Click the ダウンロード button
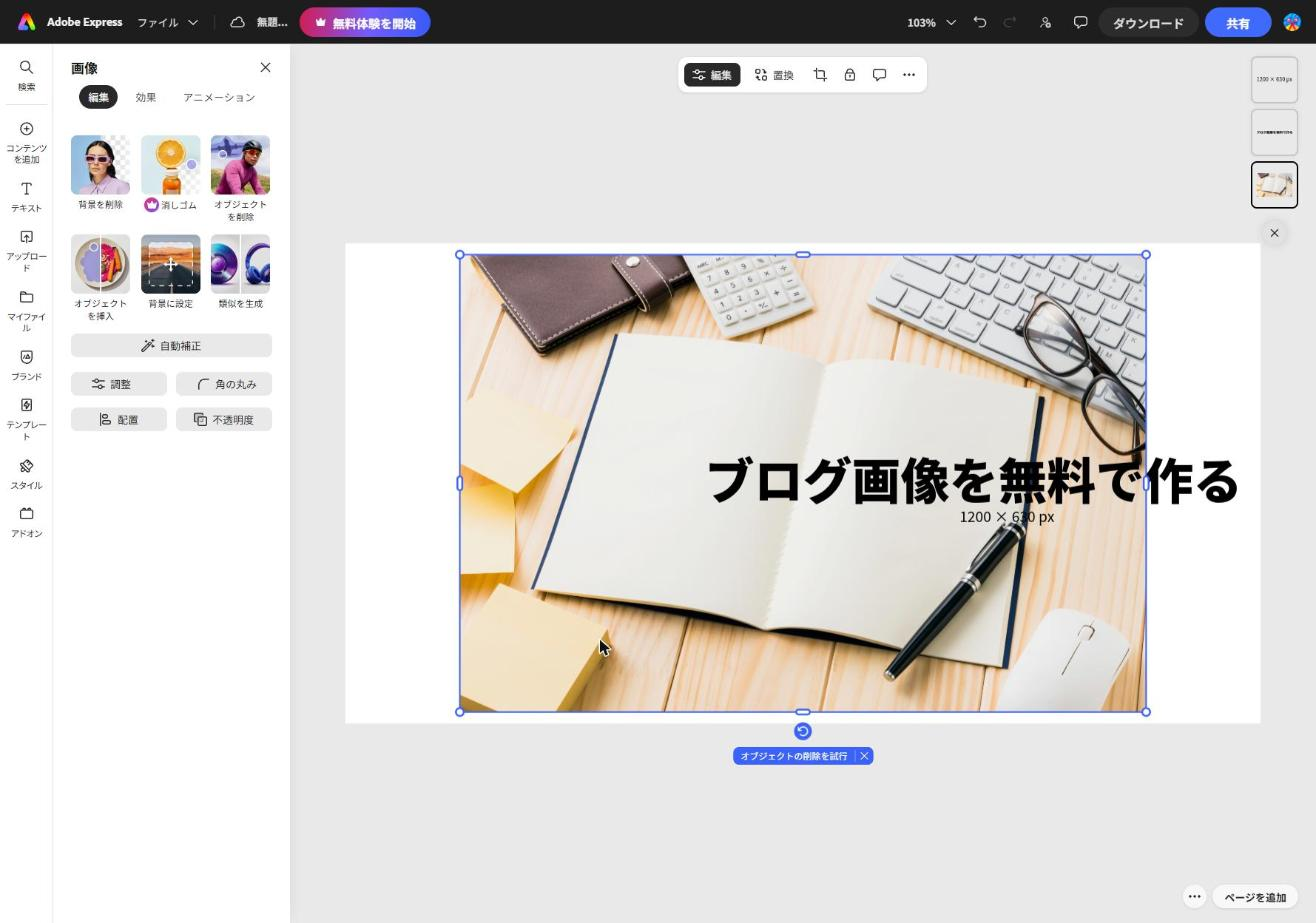The image size is (1316, 923). point(1148,22)
